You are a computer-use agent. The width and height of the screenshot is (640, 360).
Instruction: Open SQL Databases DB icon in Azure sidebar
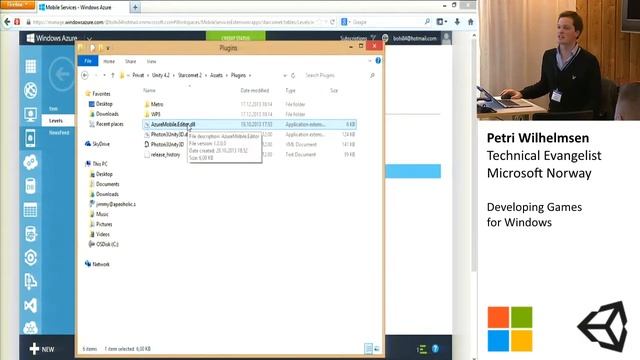pos(31,186)
